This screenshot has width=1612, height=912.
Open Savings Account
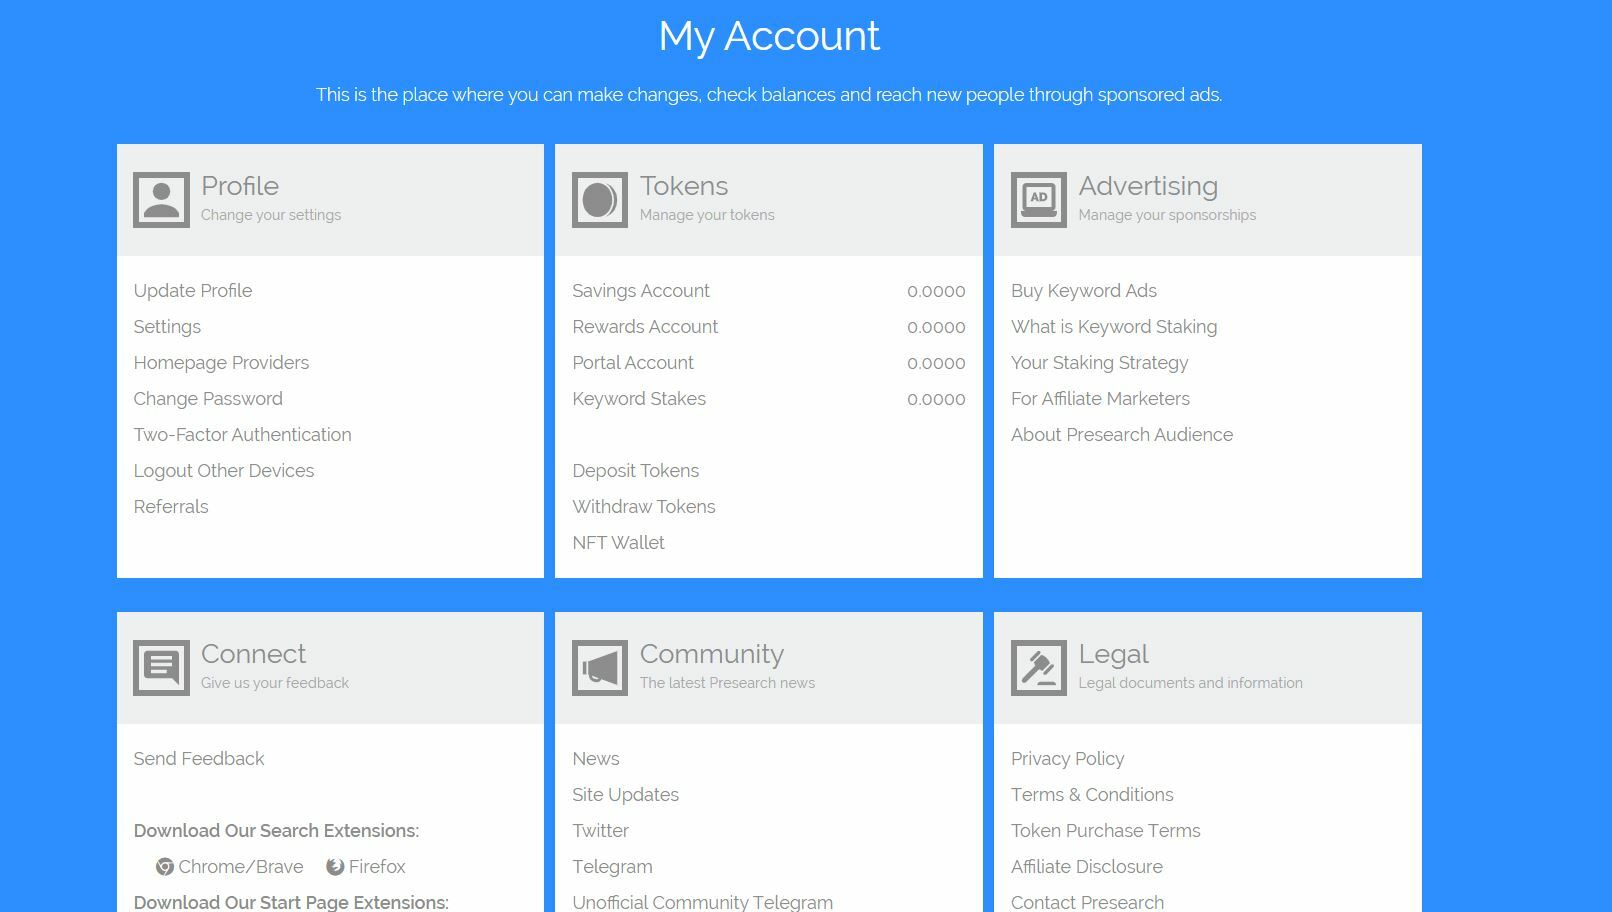click(x=641, y=291)
